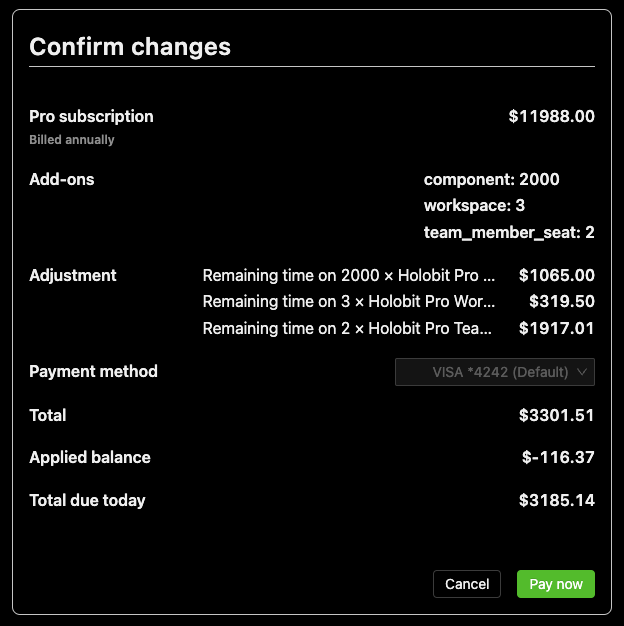Click the $1065.00 adjustment amount
This screenshot has width=624, height=626.
click(557, 275)
